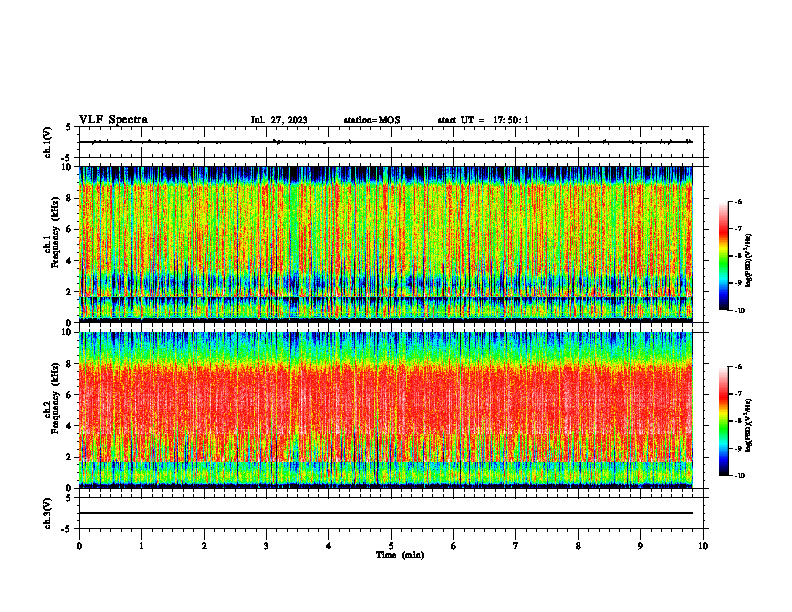Image resolution: width=792 pixels, height=612 pixels.
Task: Click the ch.2 color scale bar
Action: 723,421
